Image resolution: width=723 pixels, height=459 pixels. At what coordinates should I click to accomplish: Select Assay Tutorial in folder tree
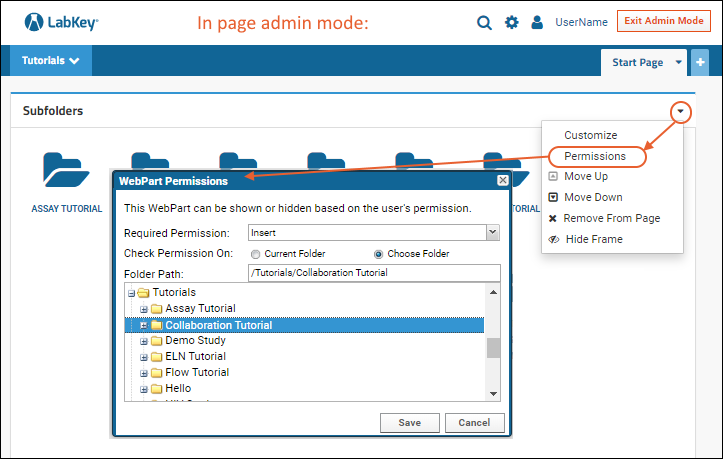coord(200,308)
